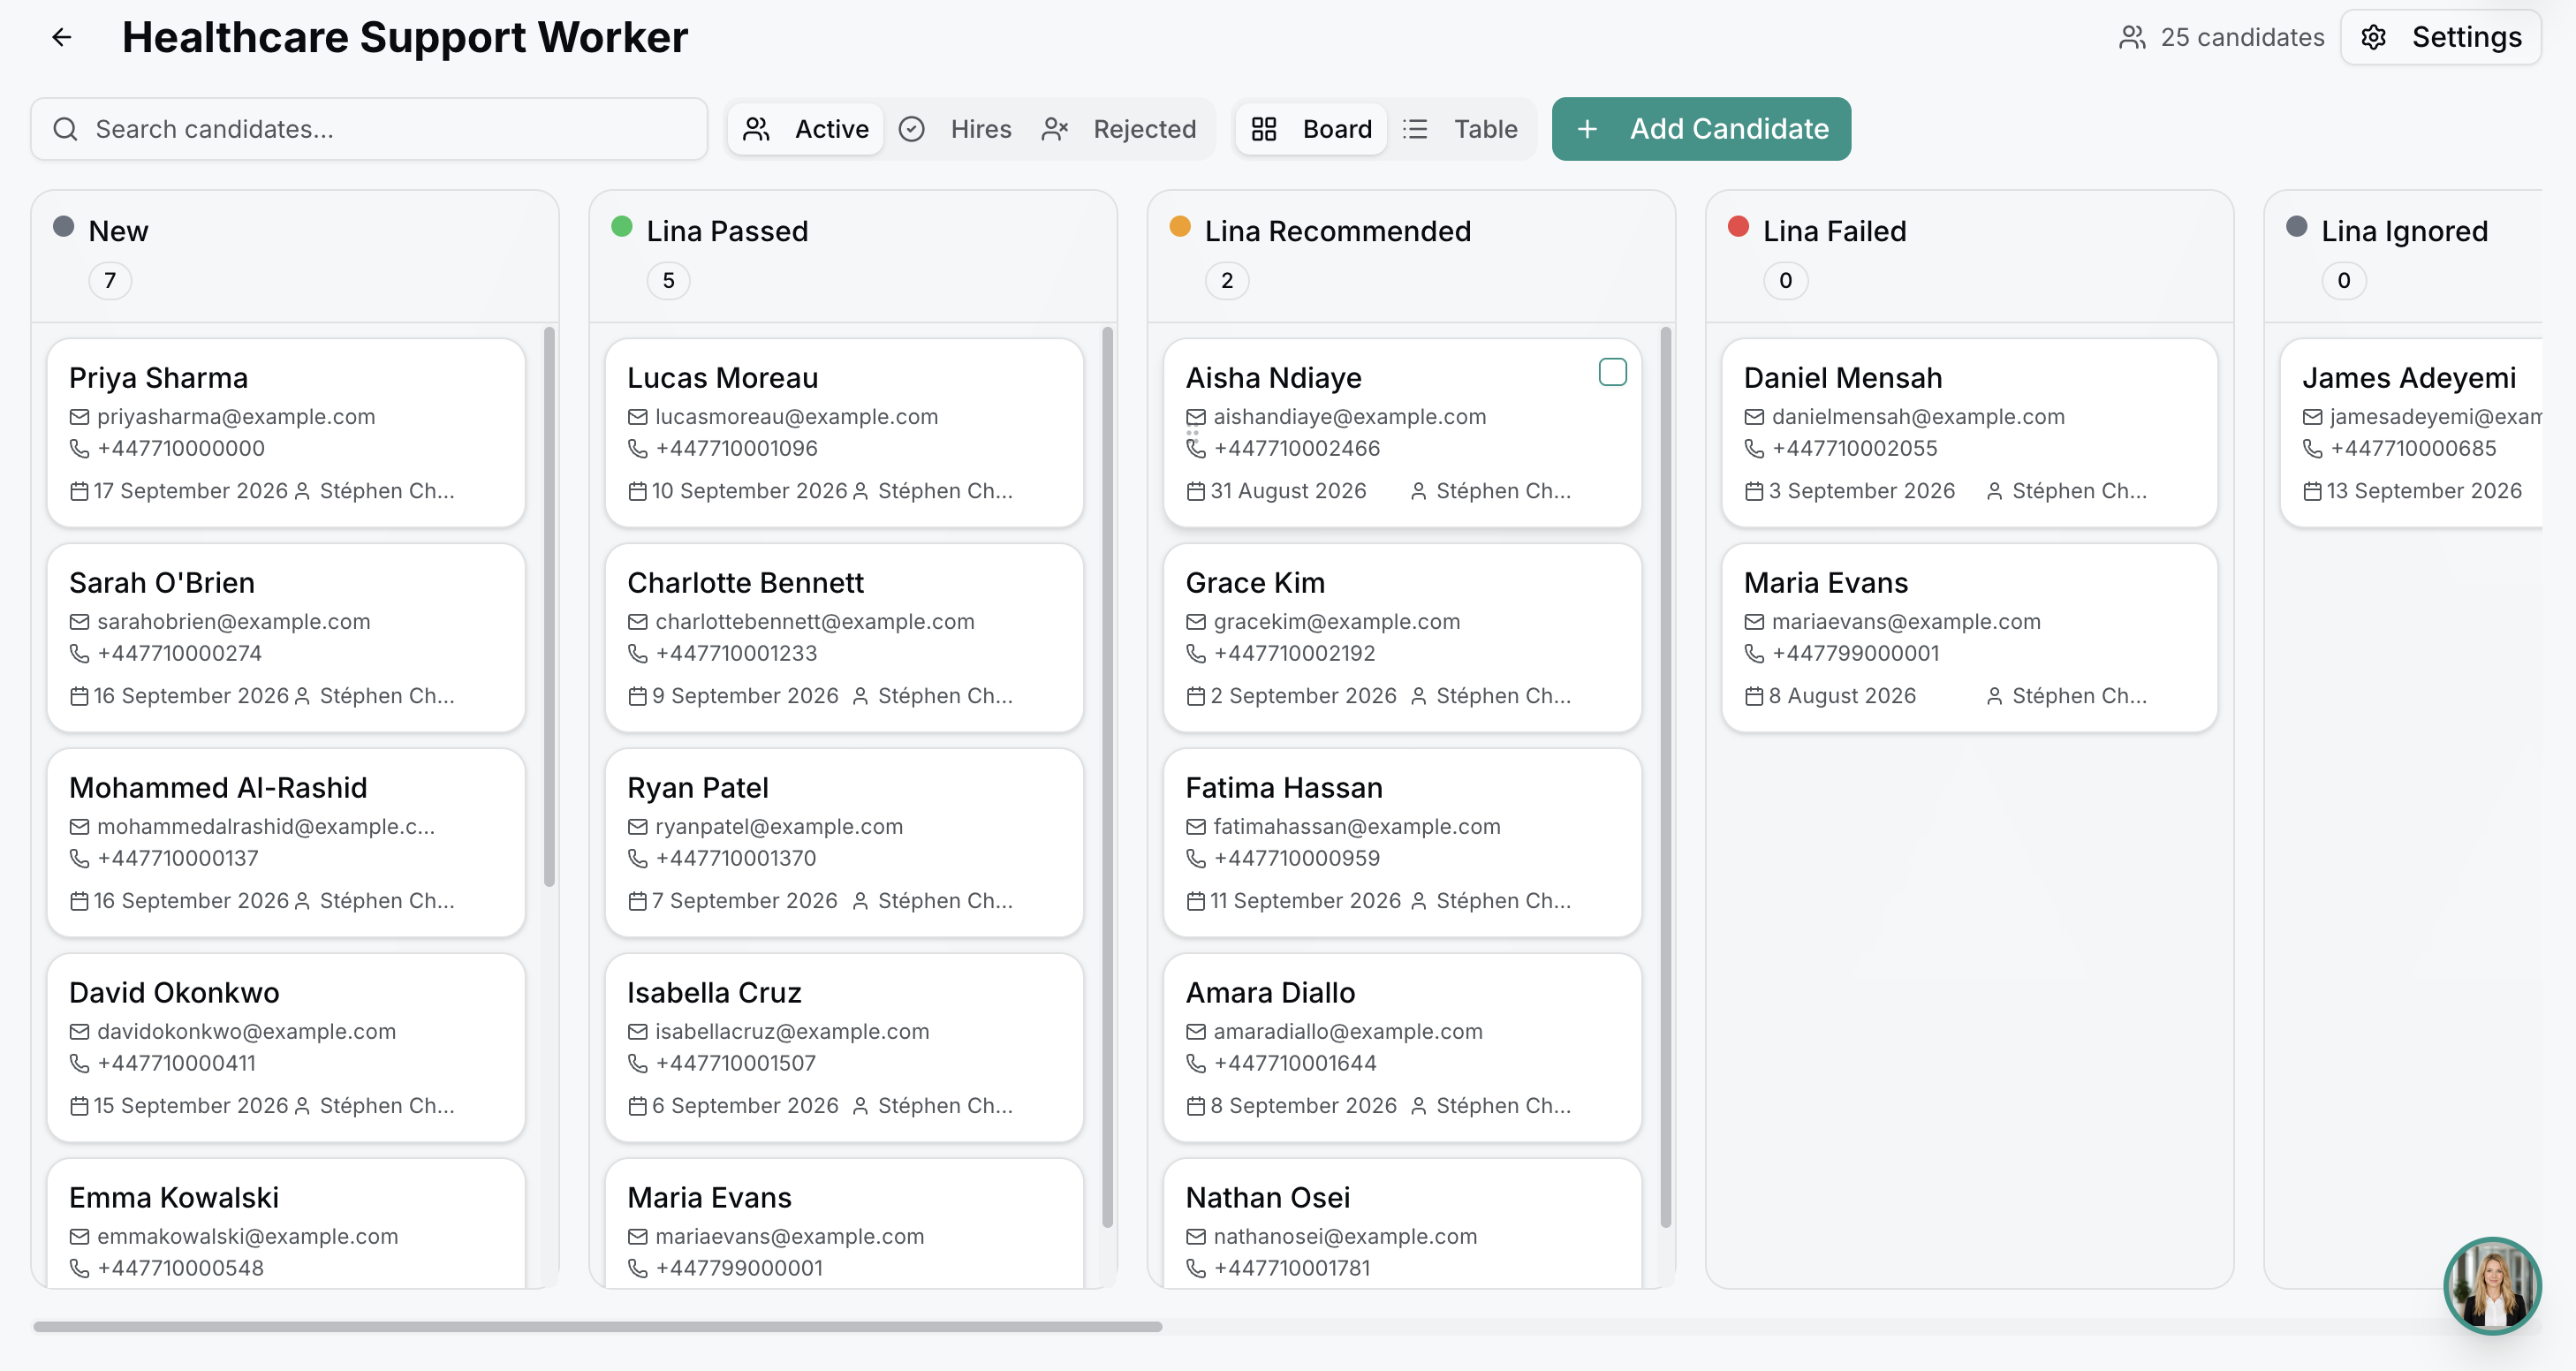The width and height of the screenshot is (2576, 1371).
Task: Click the phone icon on Sarah O'Brien's card
Action: tap(79, 653)
